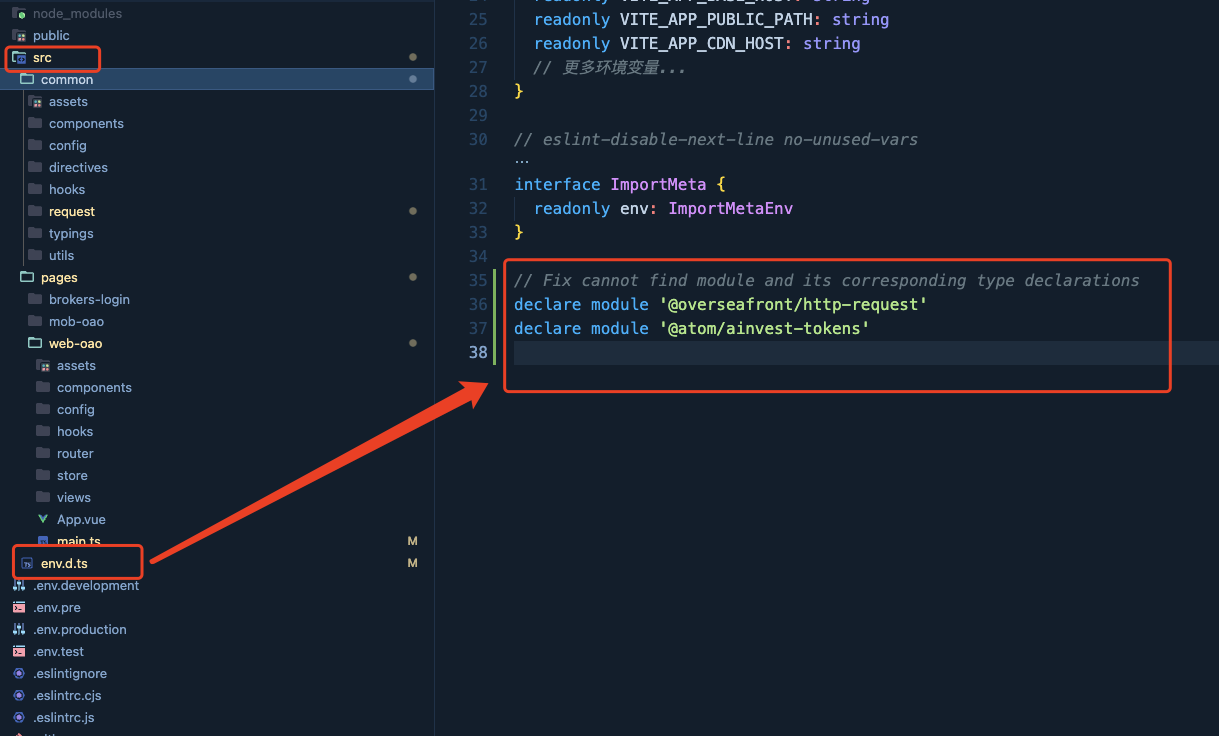Open the .eslintrc.js file

click(64, 717)
